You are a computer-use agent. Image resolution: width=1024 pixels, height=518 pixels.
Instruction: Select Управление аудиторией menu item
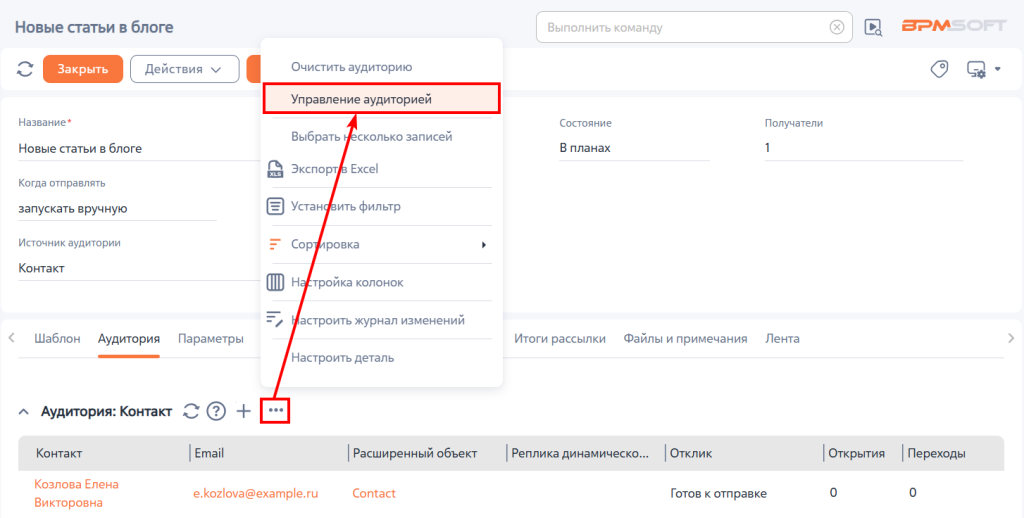pos(382,99)
